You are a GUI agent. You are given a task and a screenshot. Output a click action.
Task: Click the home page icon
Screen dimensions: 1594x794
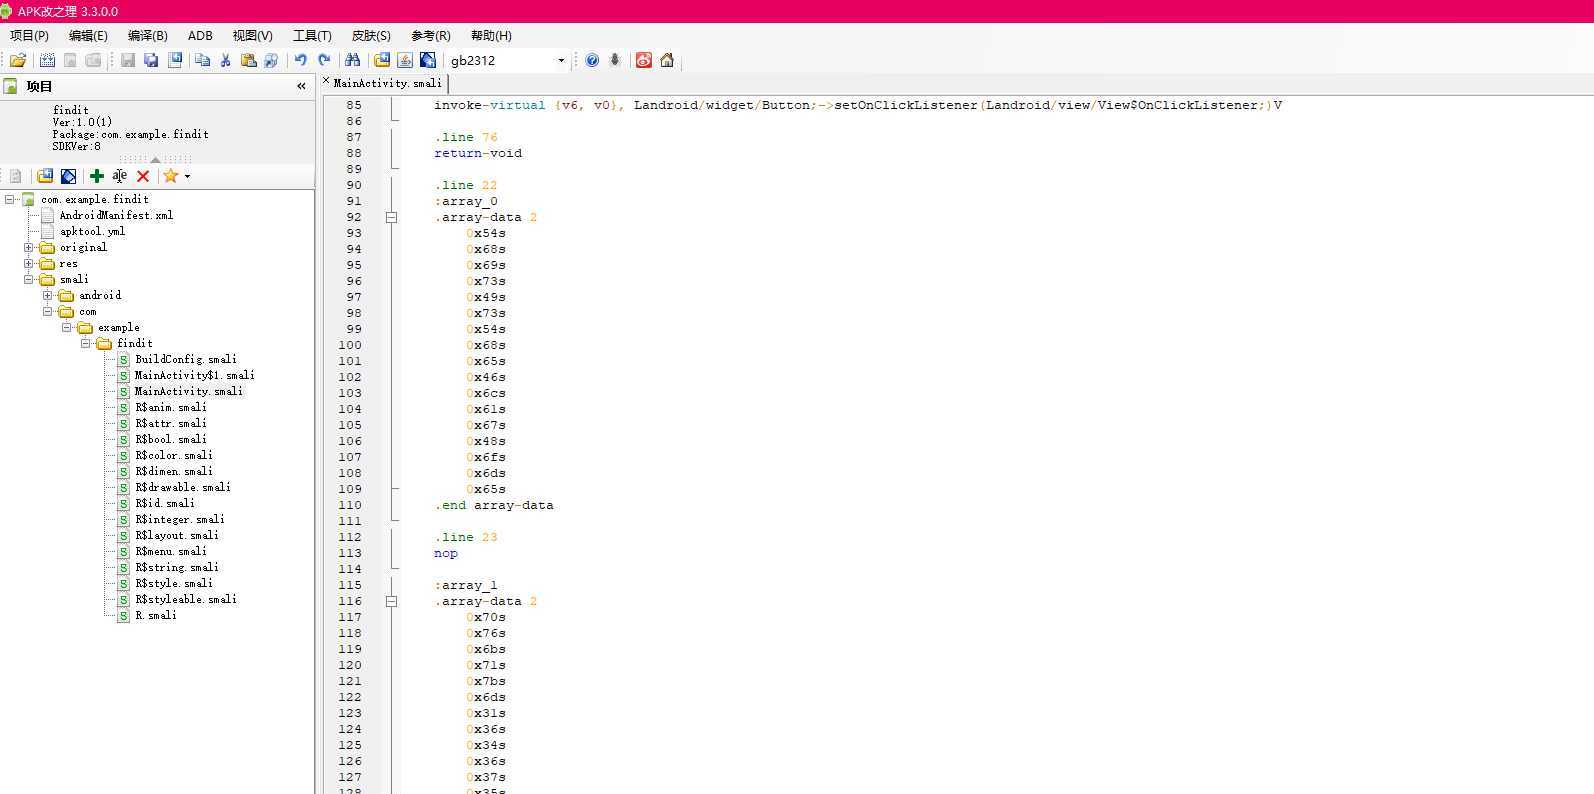coord(667,60)
